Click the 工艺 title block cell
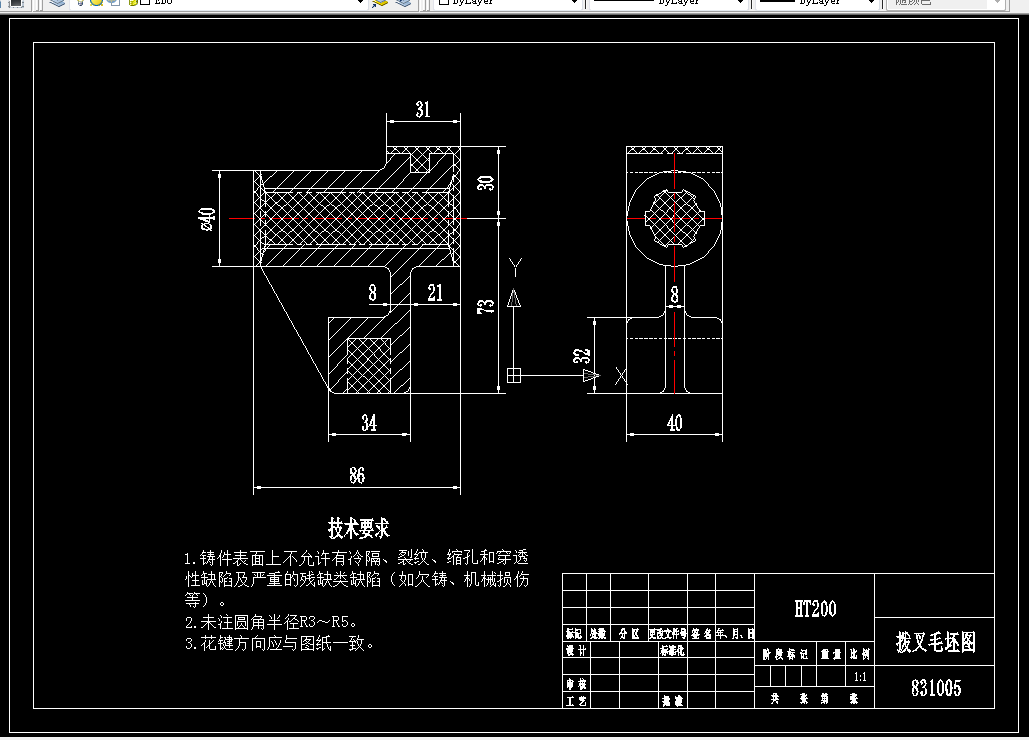Image resolution: width=1029 pixels, height=740 pixels. pyautogui.click(x=576, y=701)
